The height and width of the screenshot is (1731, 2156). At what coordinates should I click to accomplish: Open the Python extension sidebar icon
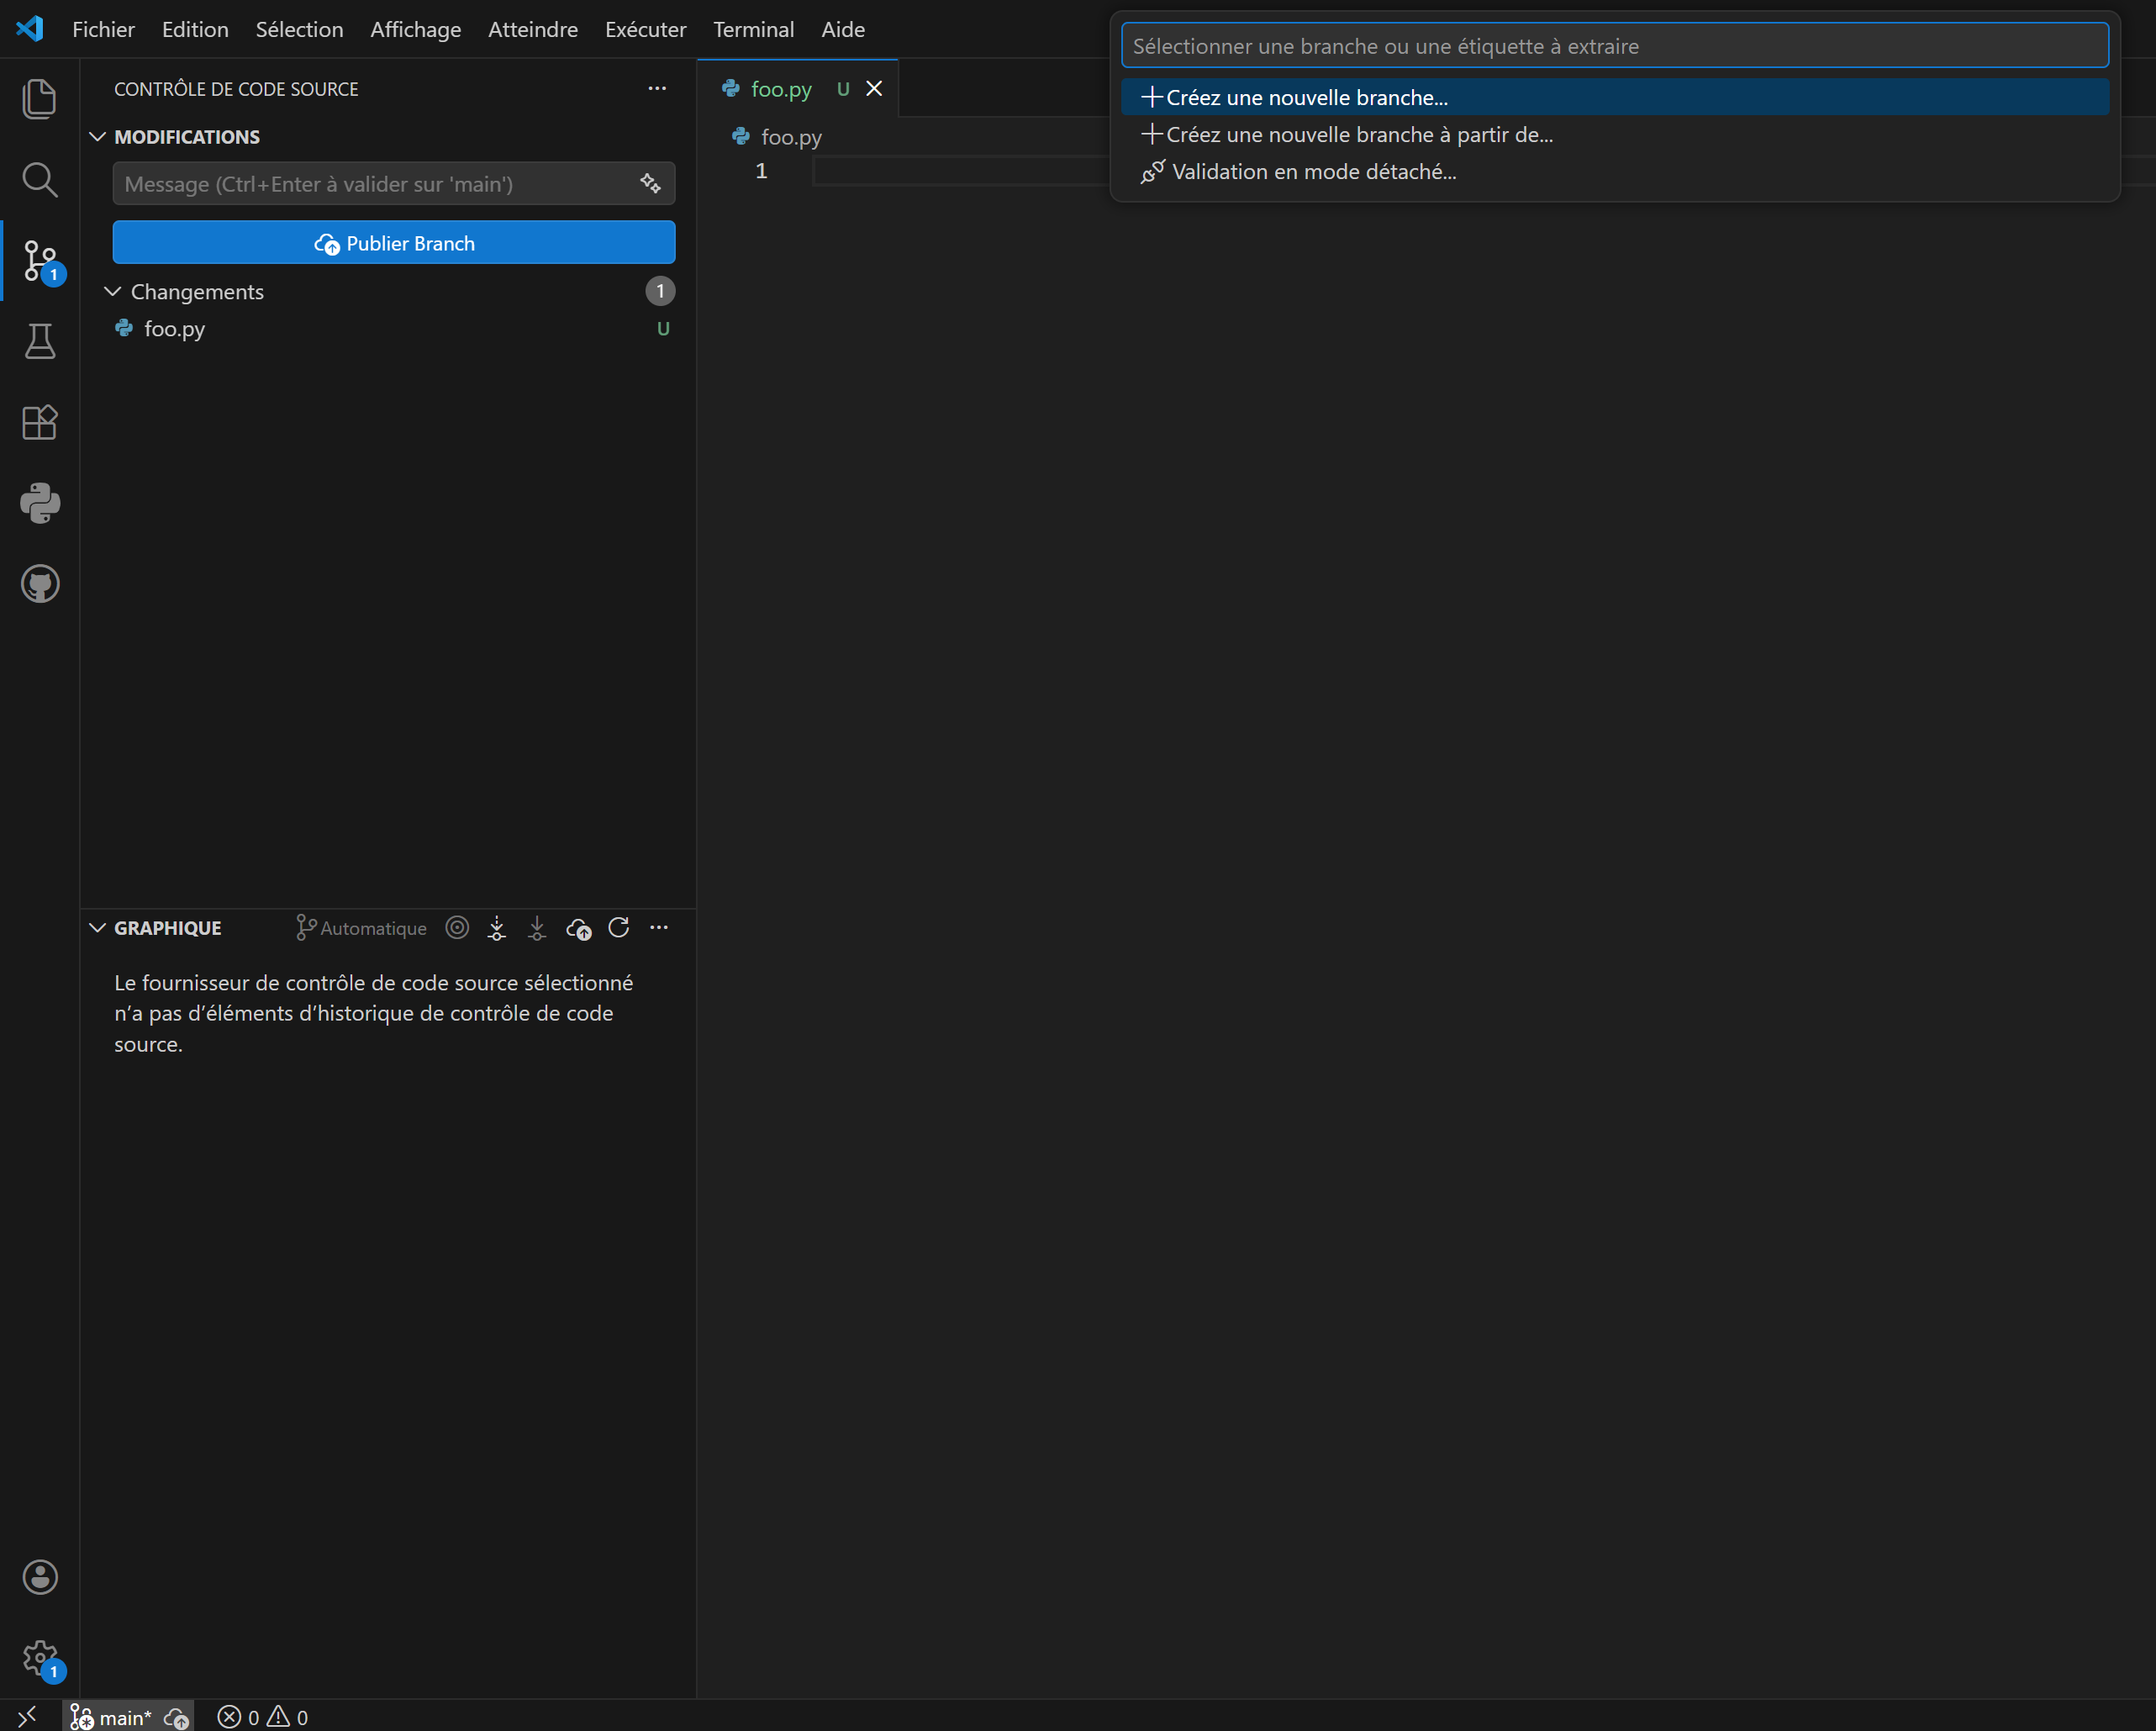[x=40, y=503]
